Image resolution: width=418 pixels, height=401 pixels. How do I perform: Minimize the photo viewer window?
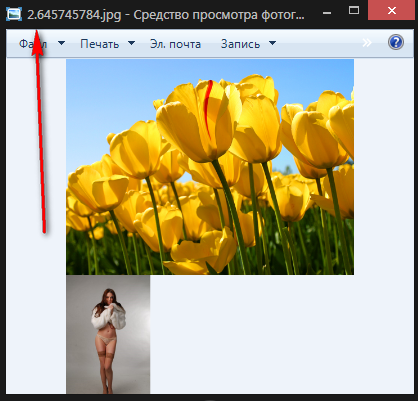tap(327, 13)
